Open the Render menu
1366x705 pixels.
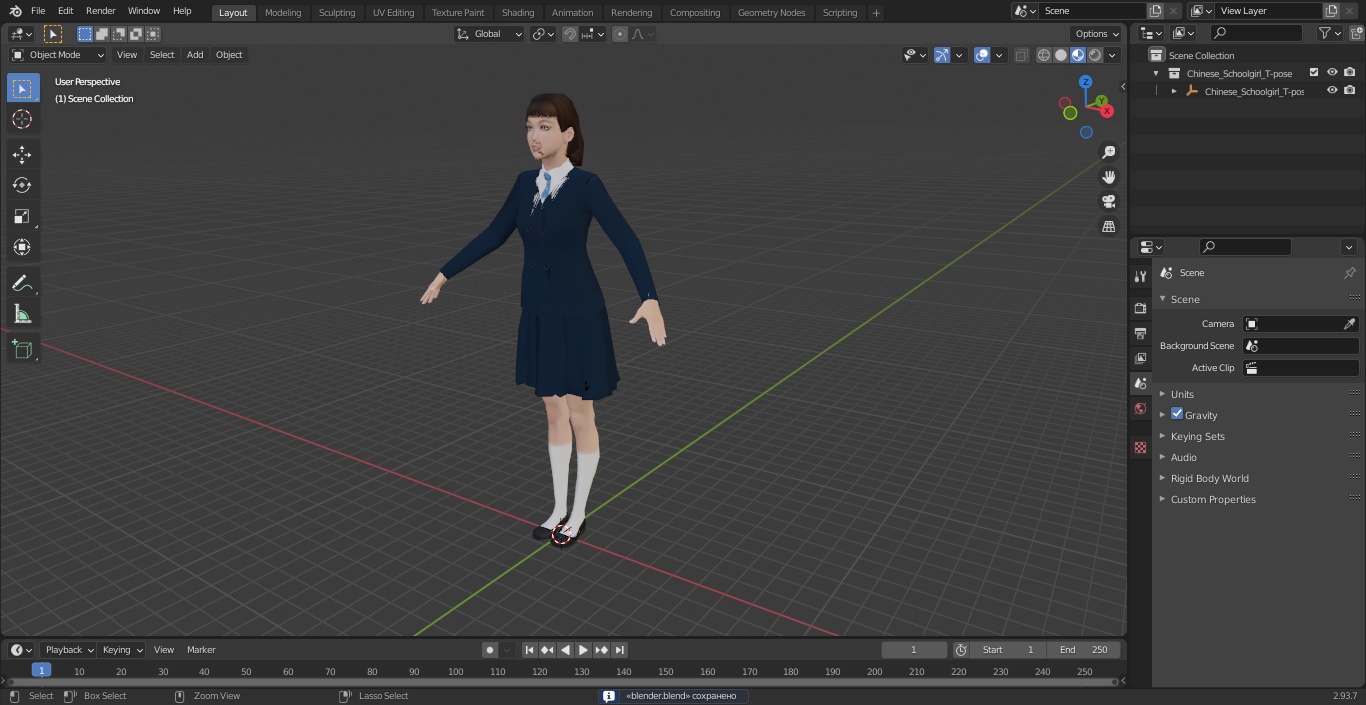100,11
